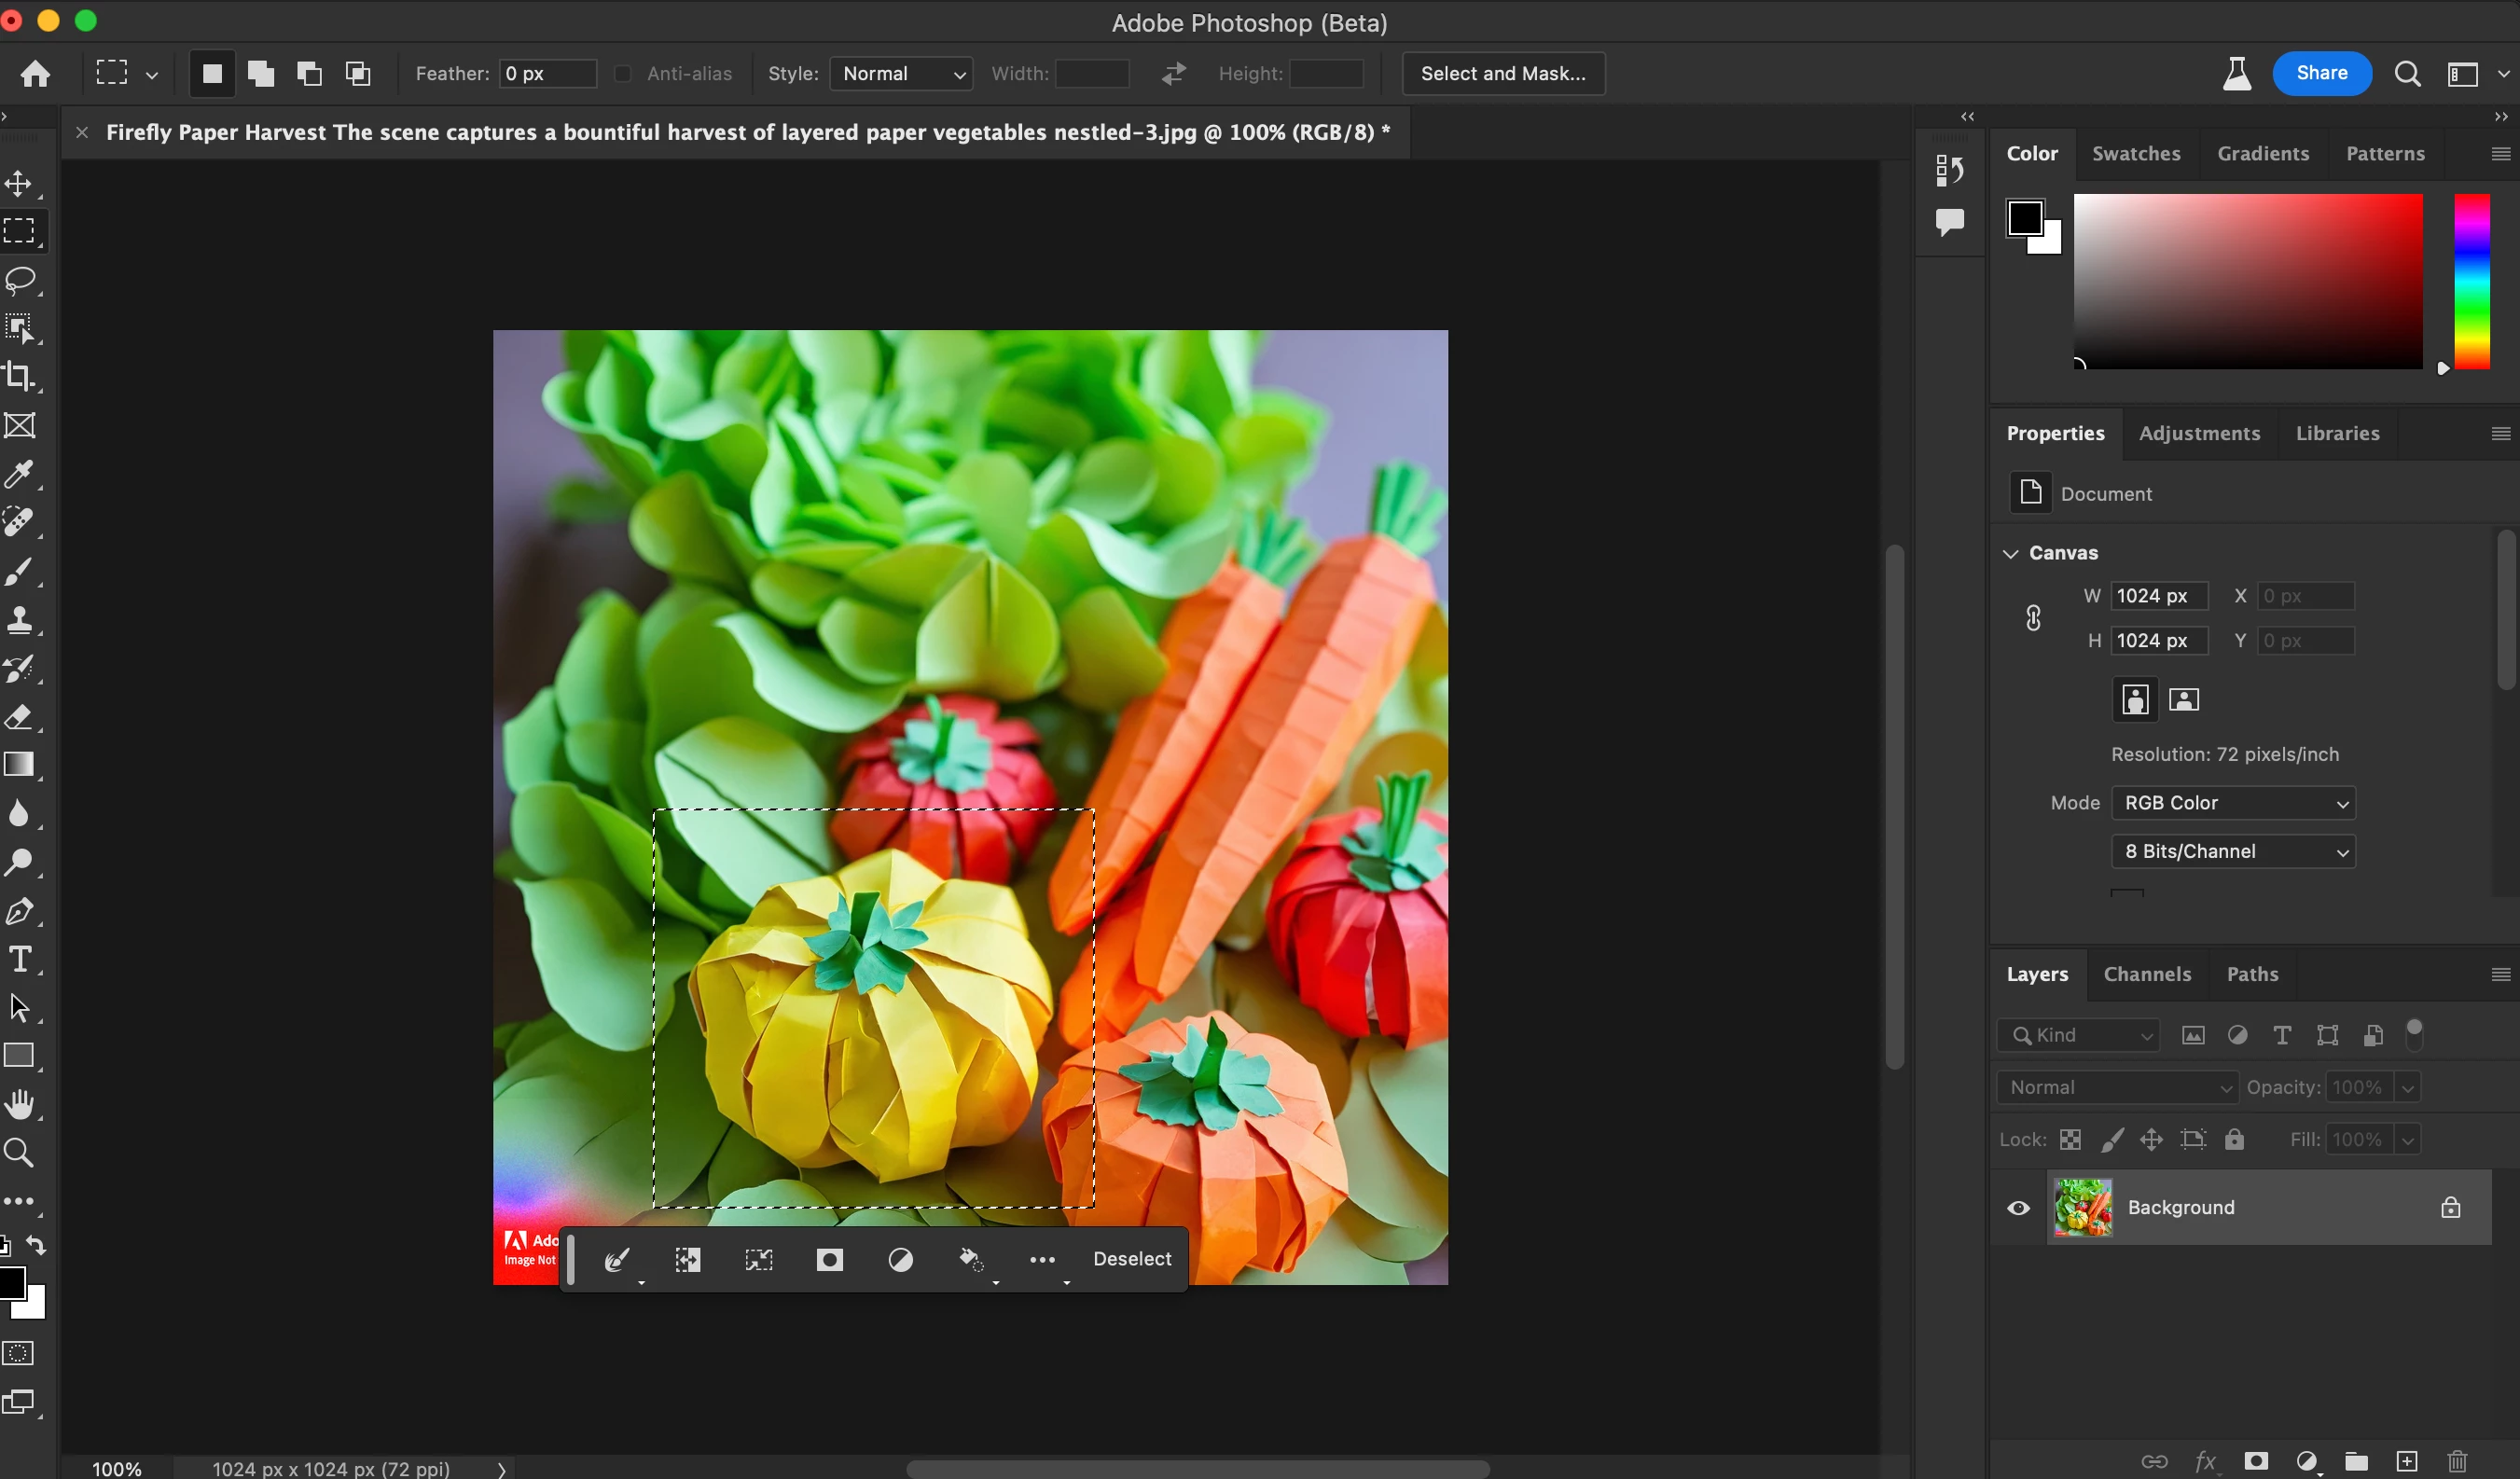Viewport: 2520px width, 1479px height.
Task: Click the Feather input field
Action: (547, 74)
